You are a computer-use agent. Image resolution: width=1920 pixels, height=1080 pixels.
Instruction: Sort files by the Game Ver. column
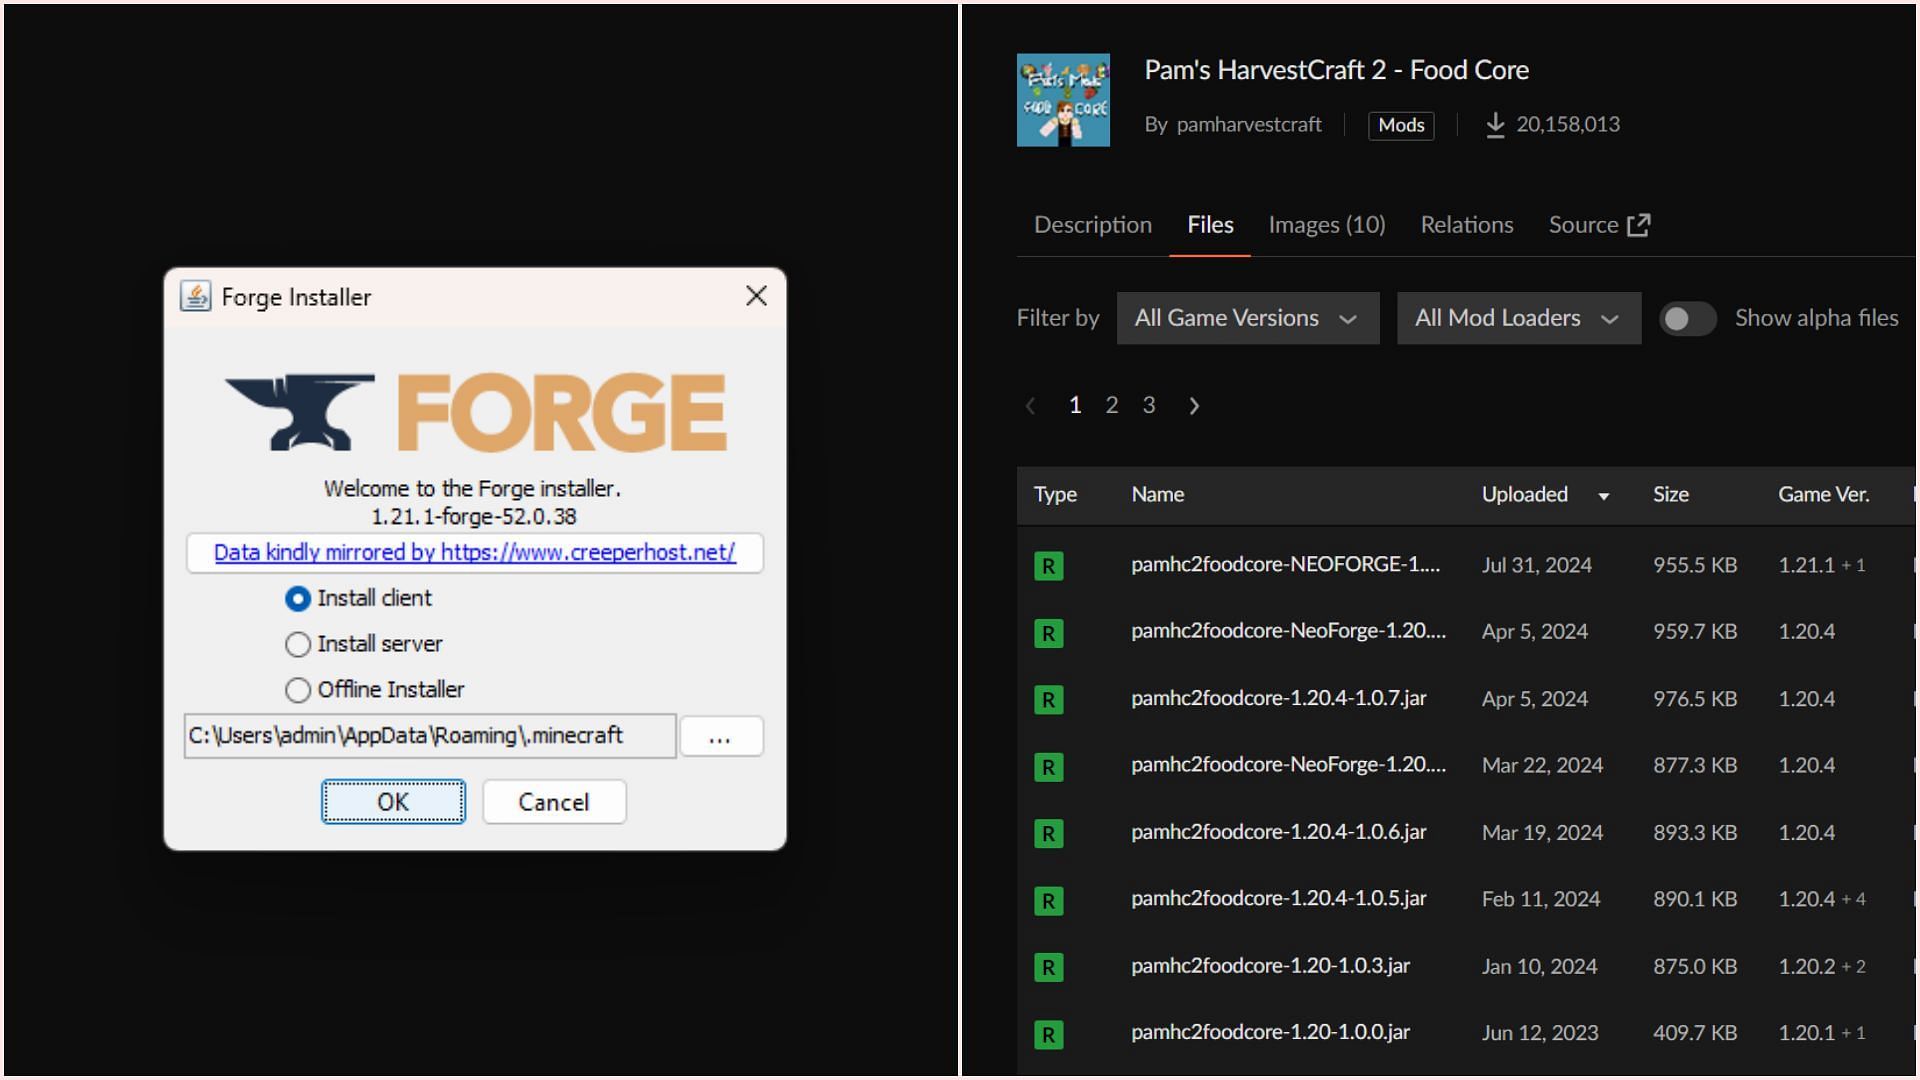point(1824,495)
